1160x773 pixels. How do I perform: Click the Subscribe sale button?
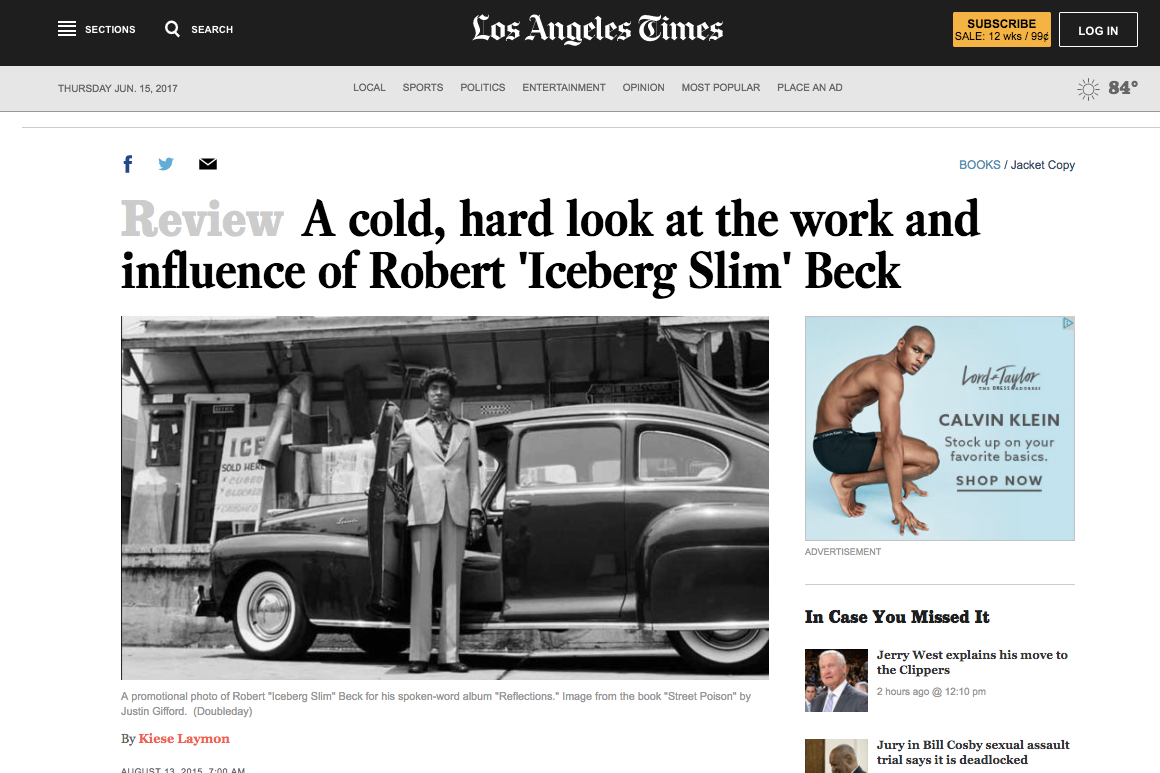[1002, 30]
